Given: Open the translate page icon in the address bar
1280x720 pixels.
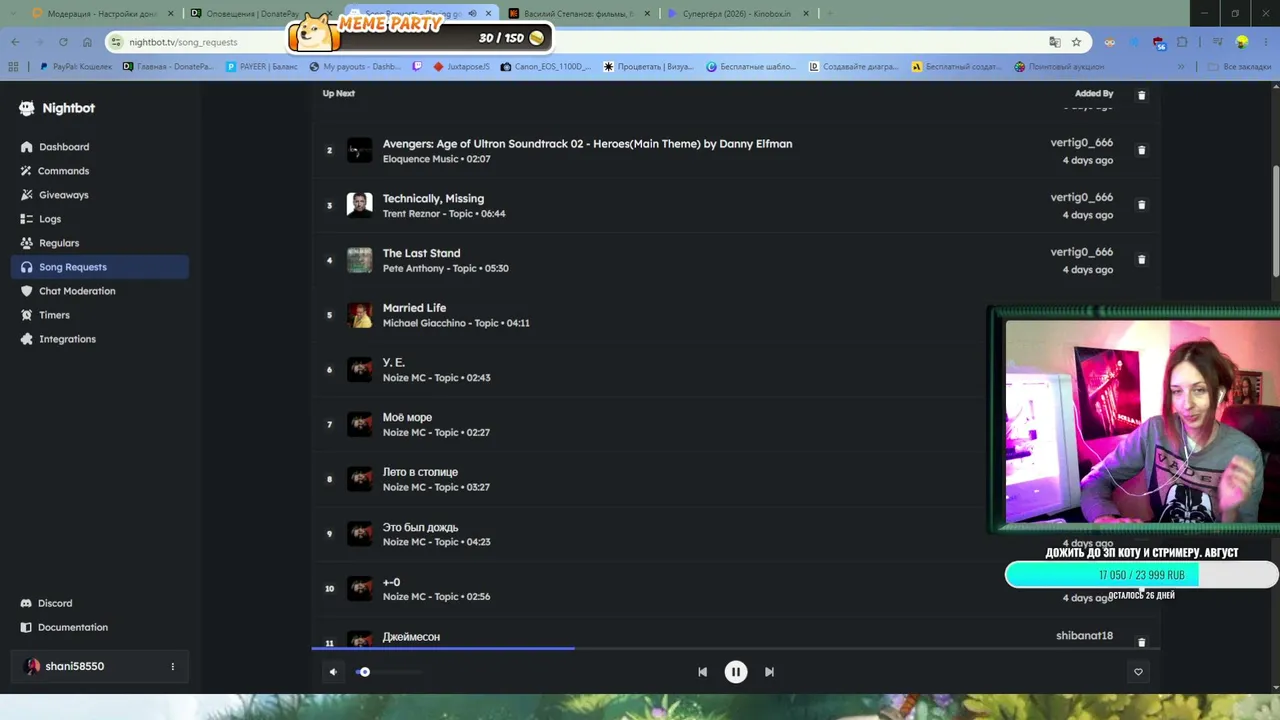Looking at the screenshot, I should (1054, 42).
